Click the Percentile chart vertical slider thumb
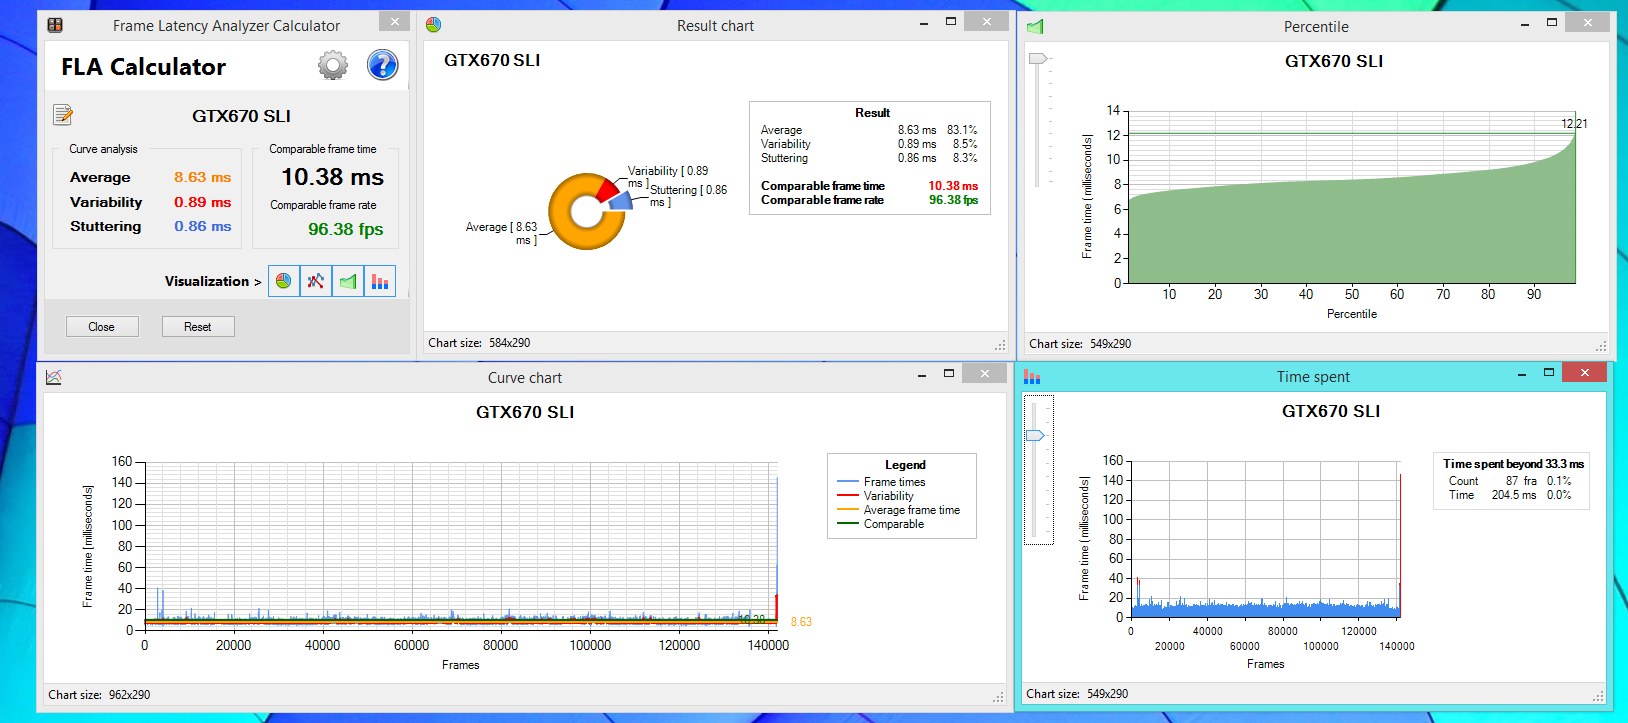Screen dimensions: 1628x723 [1038, 59]
